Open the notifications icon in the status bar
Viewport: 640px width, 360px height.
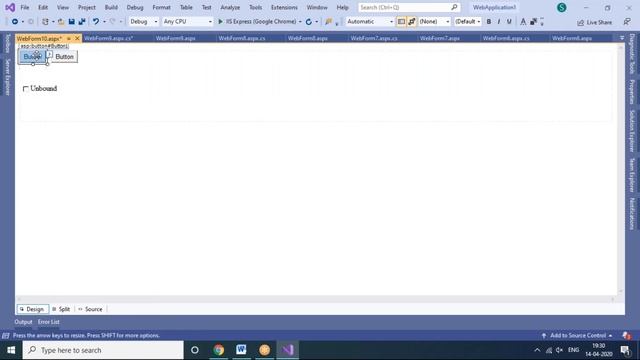coord(627,336)
